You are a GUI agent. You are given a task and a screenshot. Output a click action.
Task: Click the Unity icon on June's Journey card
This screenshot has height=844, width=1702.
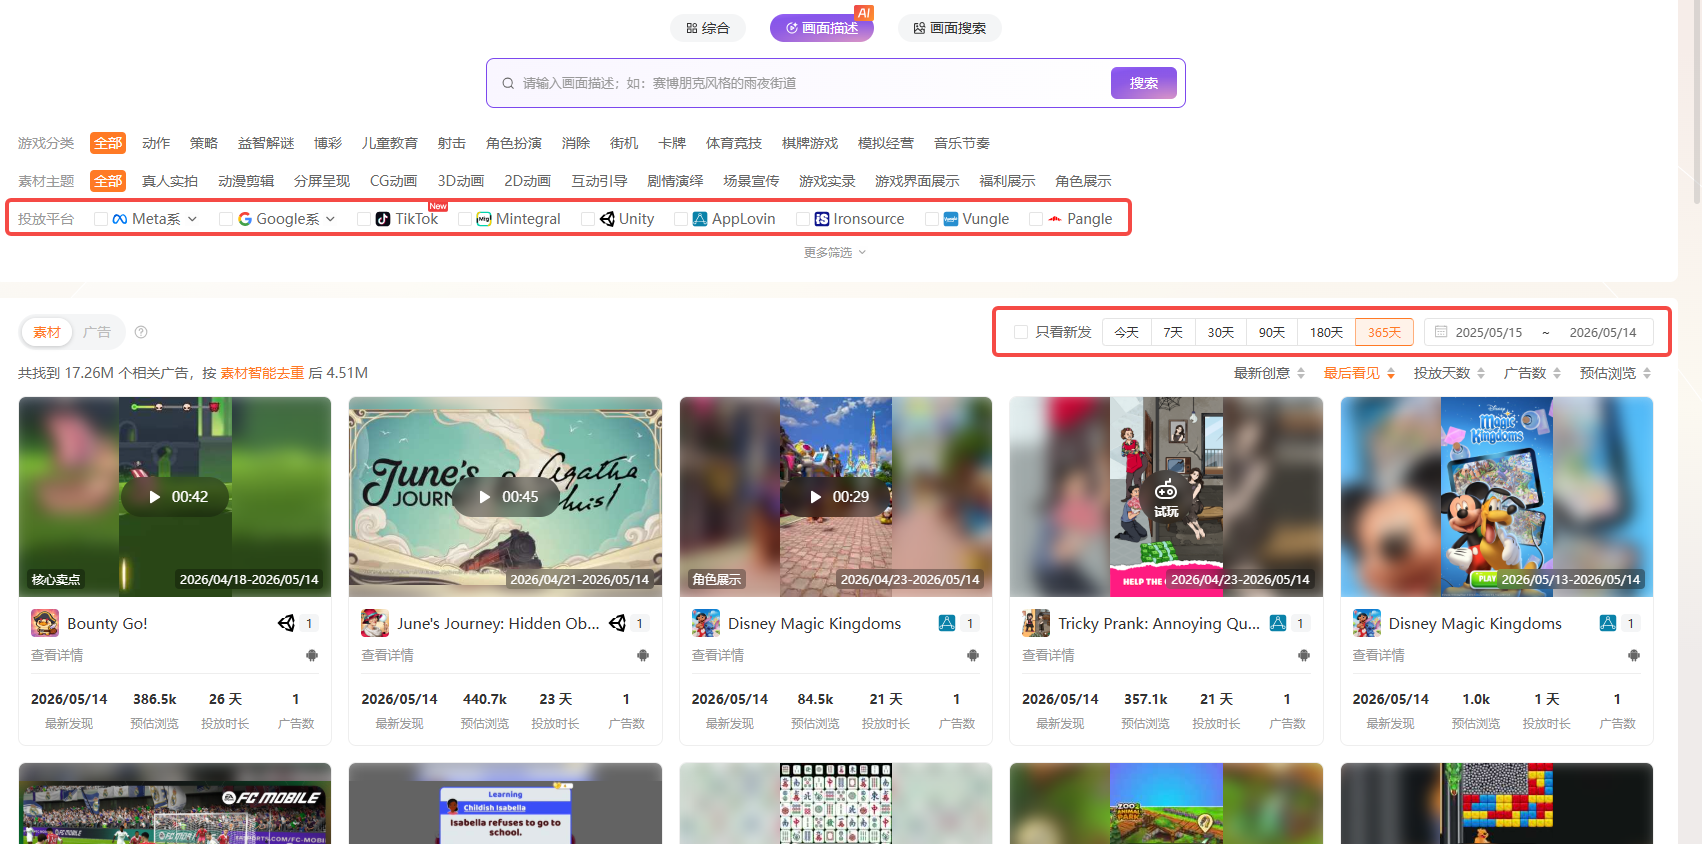point(618,623)
